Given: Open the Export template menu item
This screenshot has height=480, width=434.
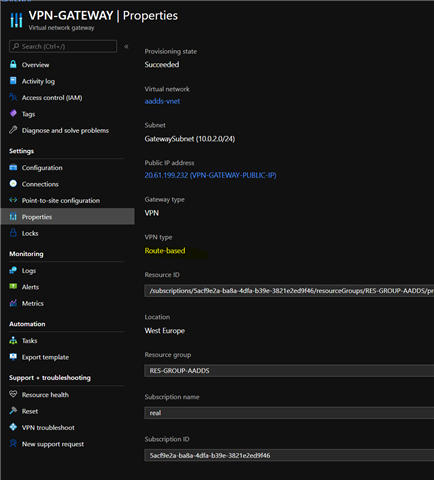Looking at the screenshot, I should pyautogui.click(x=45, y=357).
